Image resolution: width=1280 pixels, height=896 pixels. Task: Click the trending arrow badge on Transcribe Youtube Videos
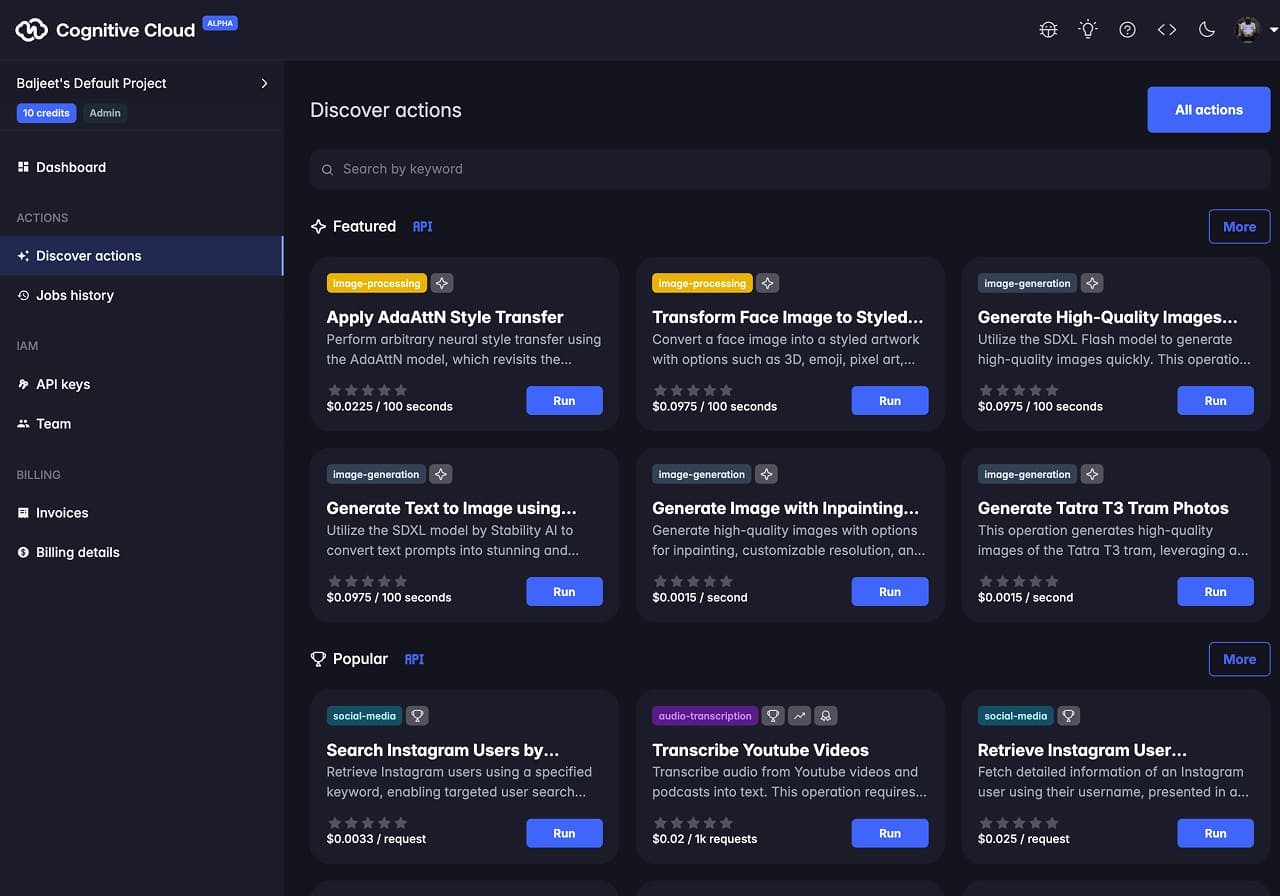[799, 715]
